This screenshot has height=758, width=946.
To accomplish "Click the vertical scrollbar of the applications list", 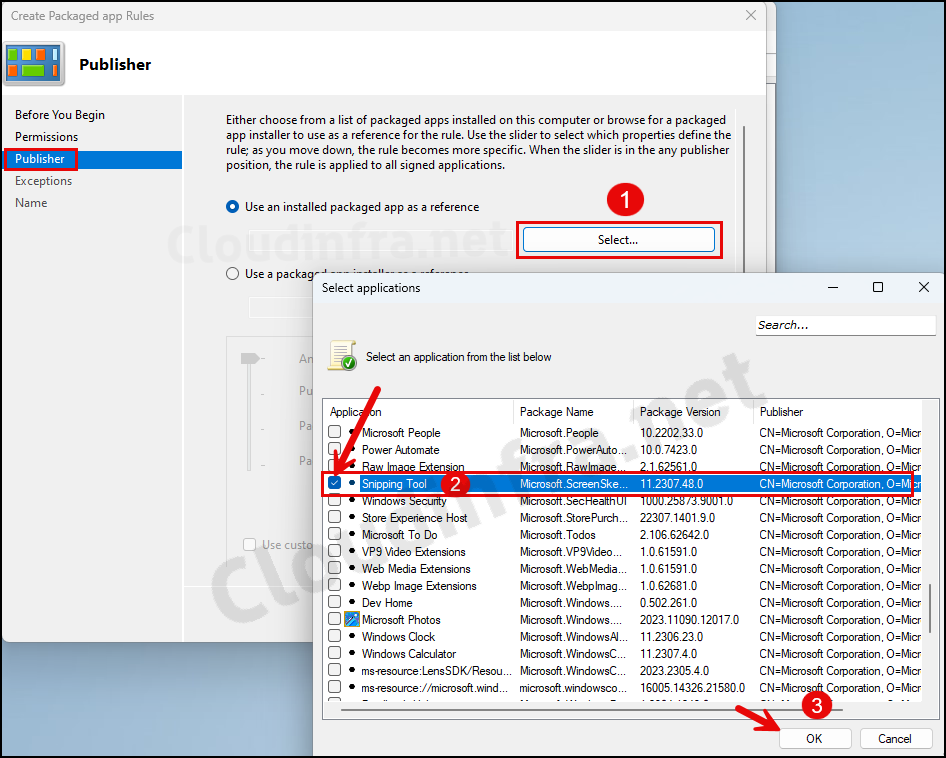I will pyautogui.click(x=930, y=608).
